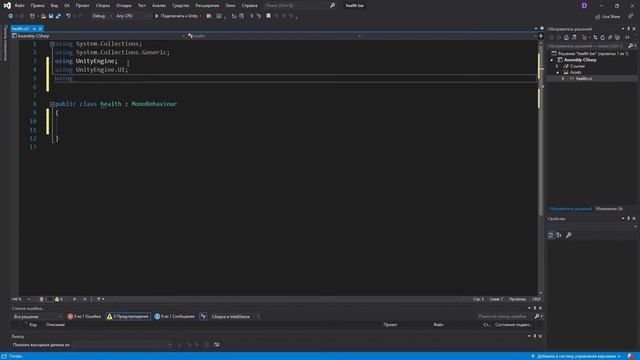Switch to the Изменения Git tab
The height and width of the screenshot is (360, 640).
pos(609,209)
